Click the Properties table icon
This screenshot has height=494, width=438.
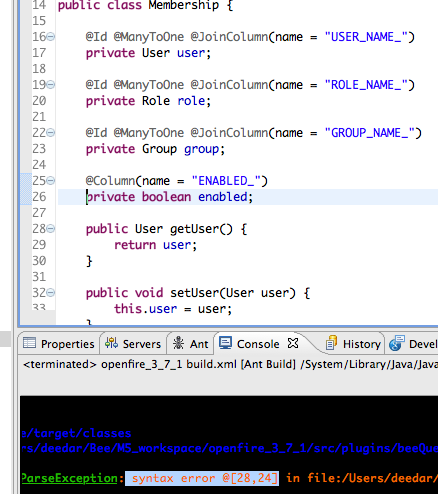point(29,343)
